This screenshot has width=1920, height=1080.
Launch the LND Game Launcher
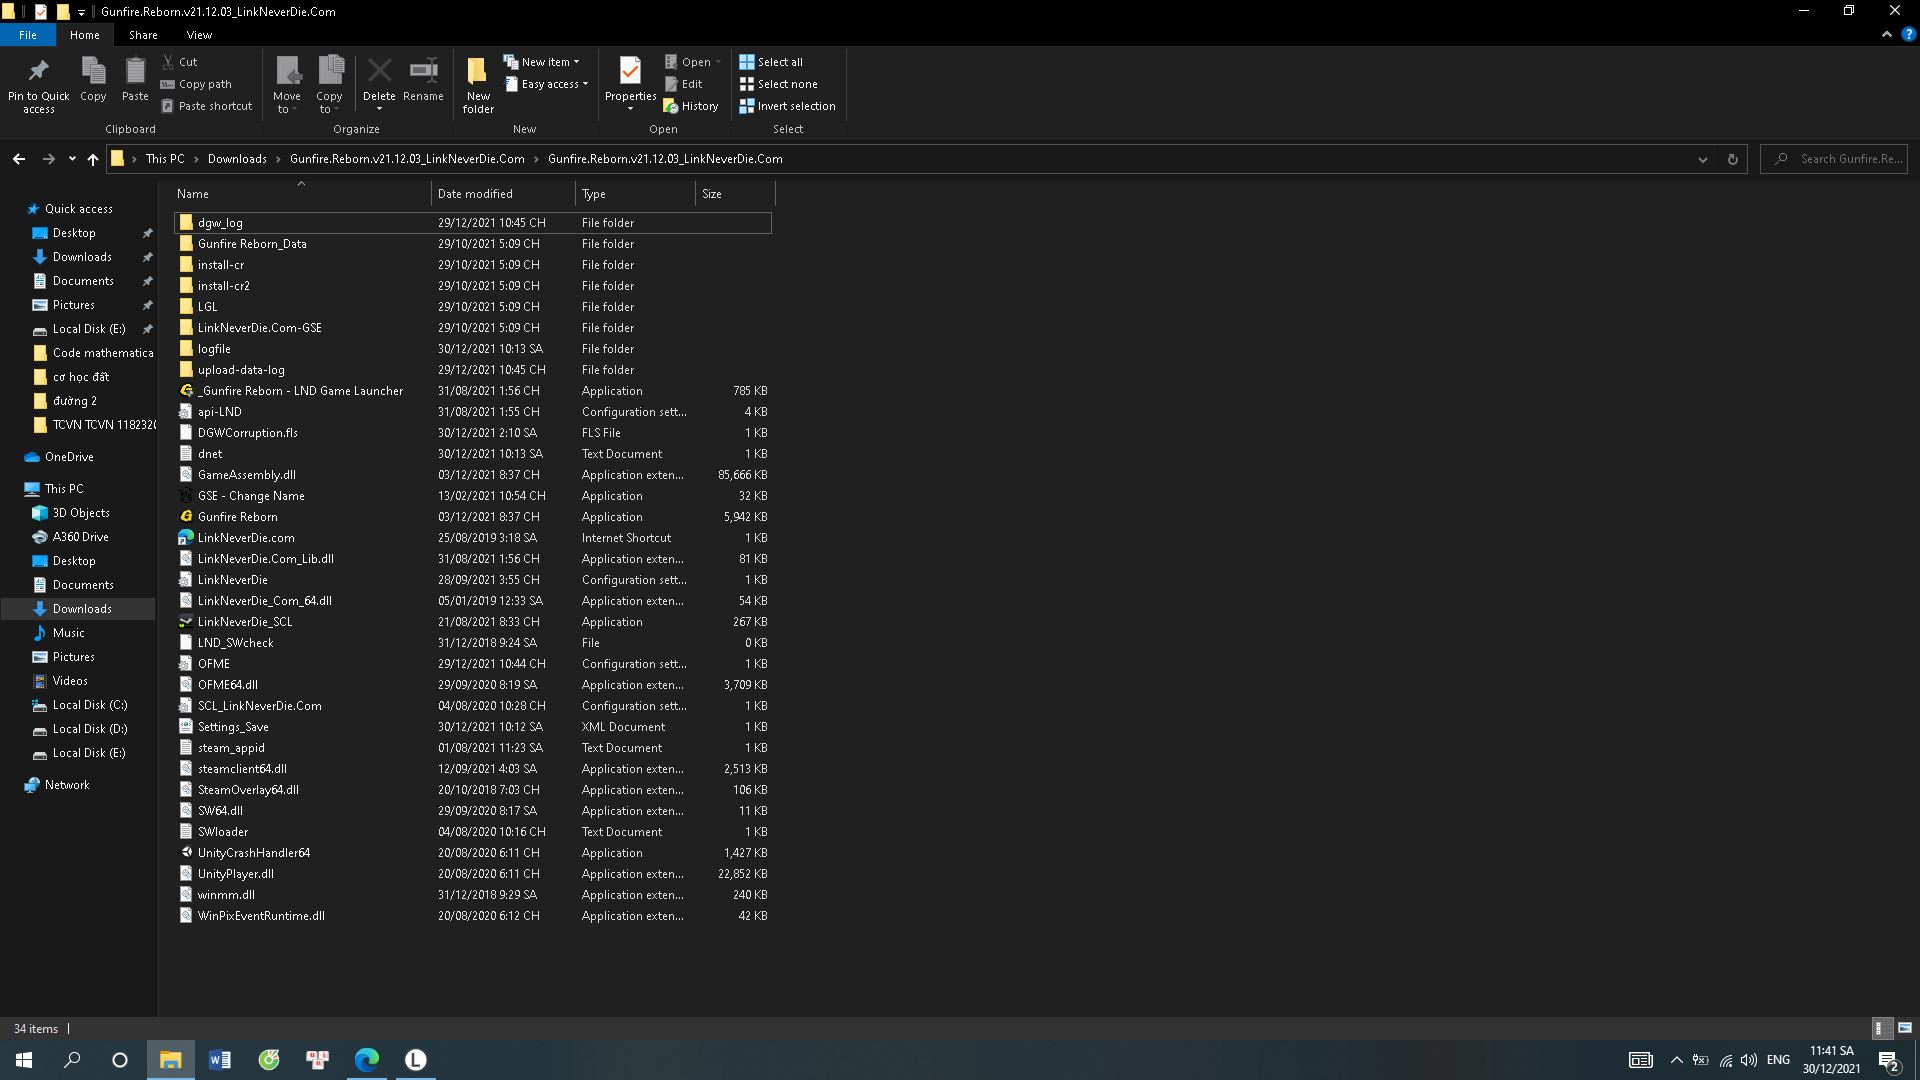tap(301, 390)
